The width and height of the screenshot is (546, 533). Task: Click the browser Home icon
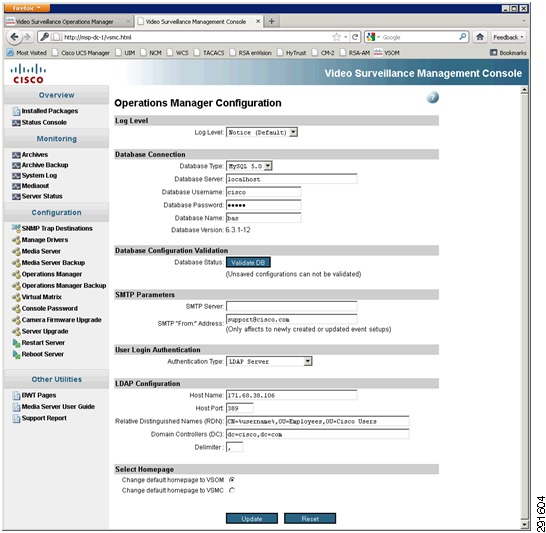pyautogui.click(x=480, y=37)
